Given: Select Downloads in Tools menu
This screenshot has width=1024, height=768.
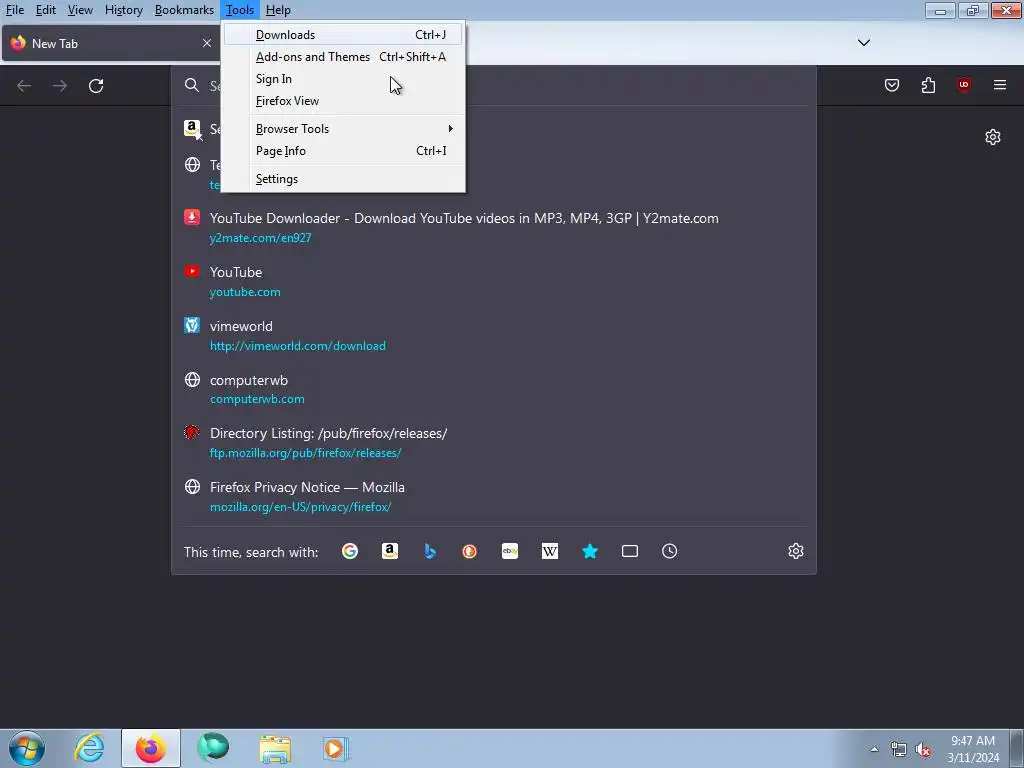Looking at the screenshot, I should tap(344, 35).
